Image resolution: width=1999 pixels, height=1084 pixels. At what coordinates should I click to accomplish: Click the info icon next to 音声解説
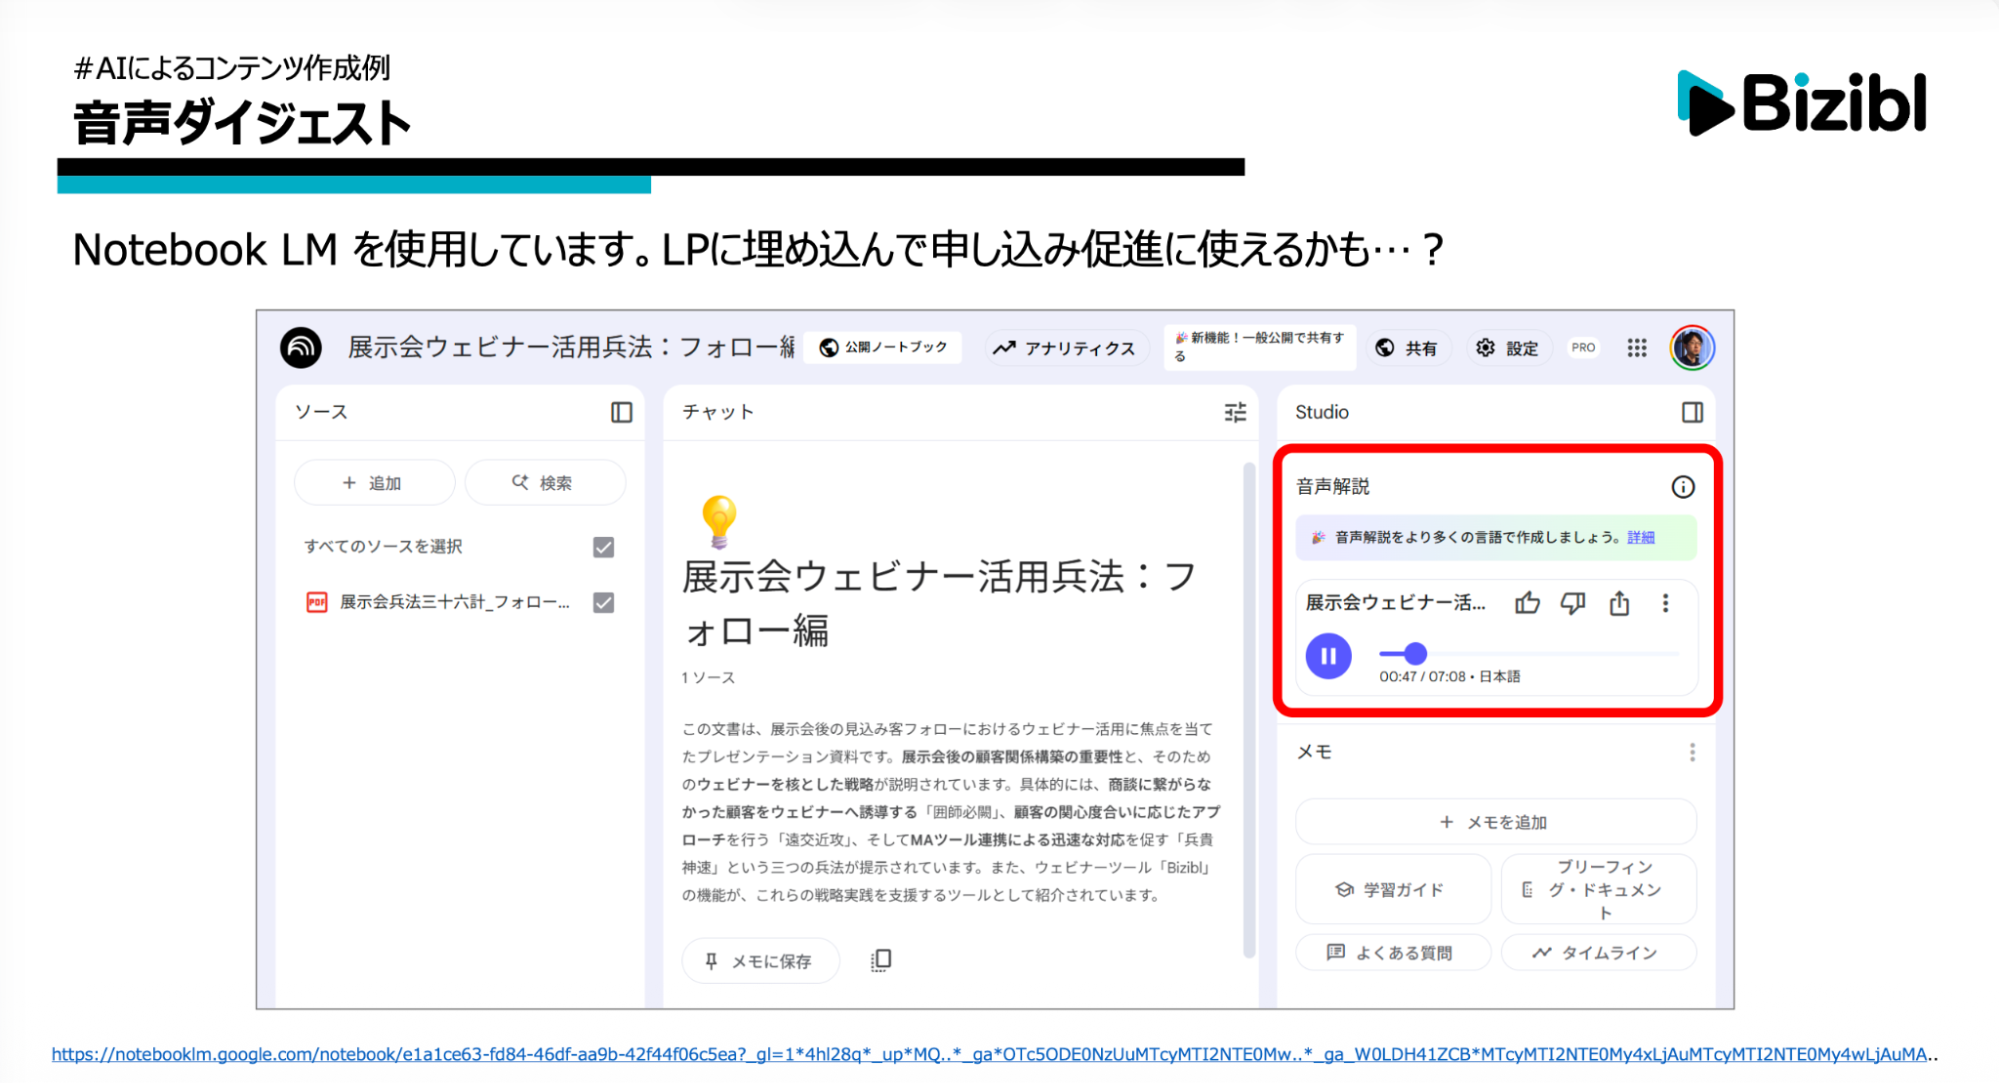(x=1683, y=487)
